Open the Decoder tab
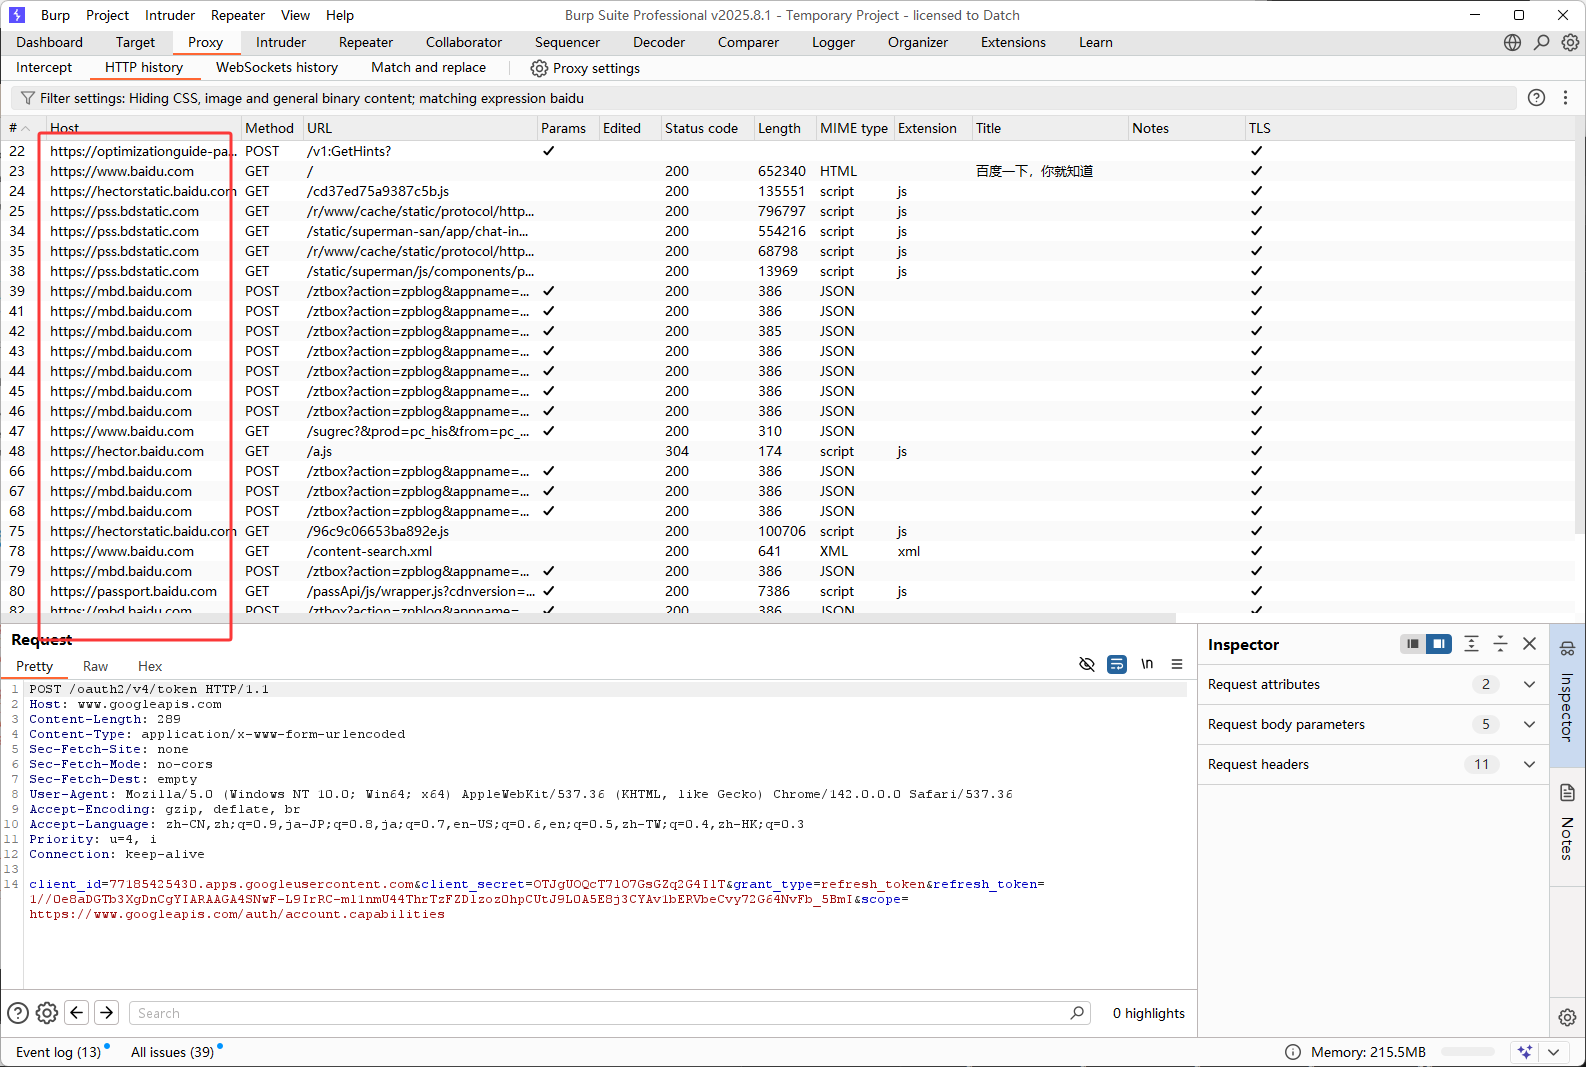The height and width of the screenshot is (1067, 1586). point(659,42)
